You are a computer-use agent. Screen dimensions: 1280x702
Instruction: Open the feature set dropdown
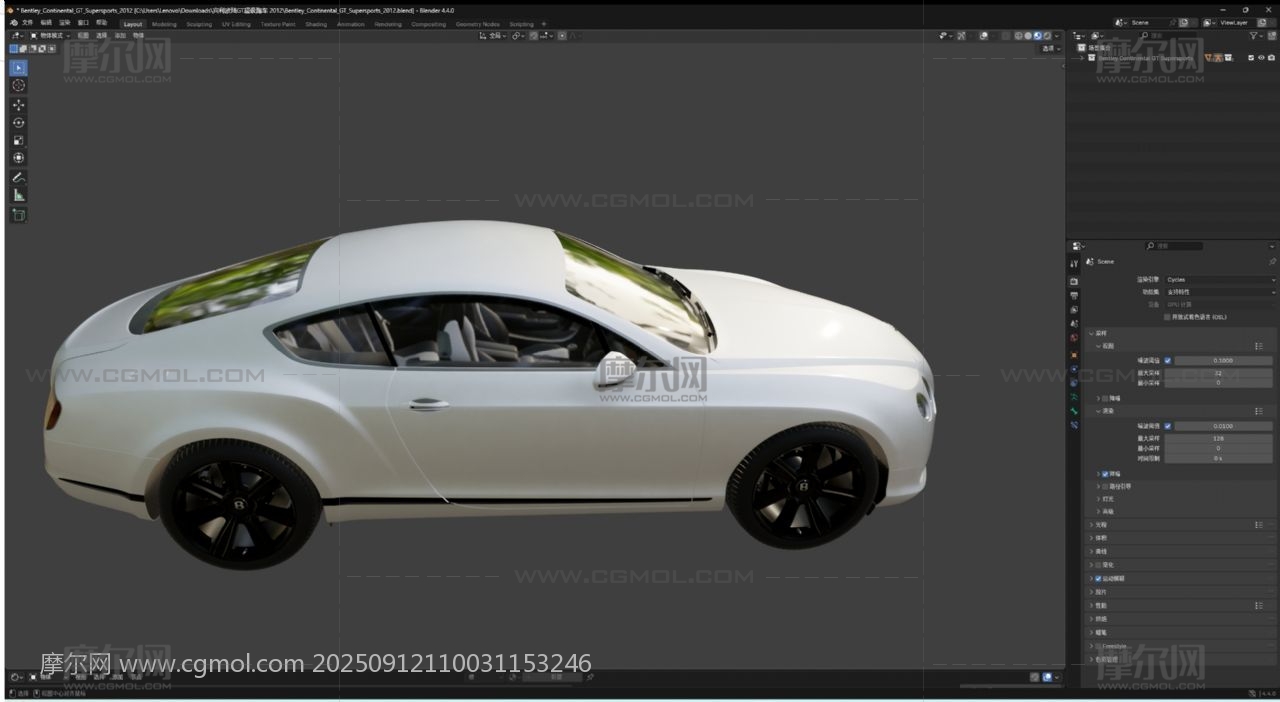[x=1219, y=292]
